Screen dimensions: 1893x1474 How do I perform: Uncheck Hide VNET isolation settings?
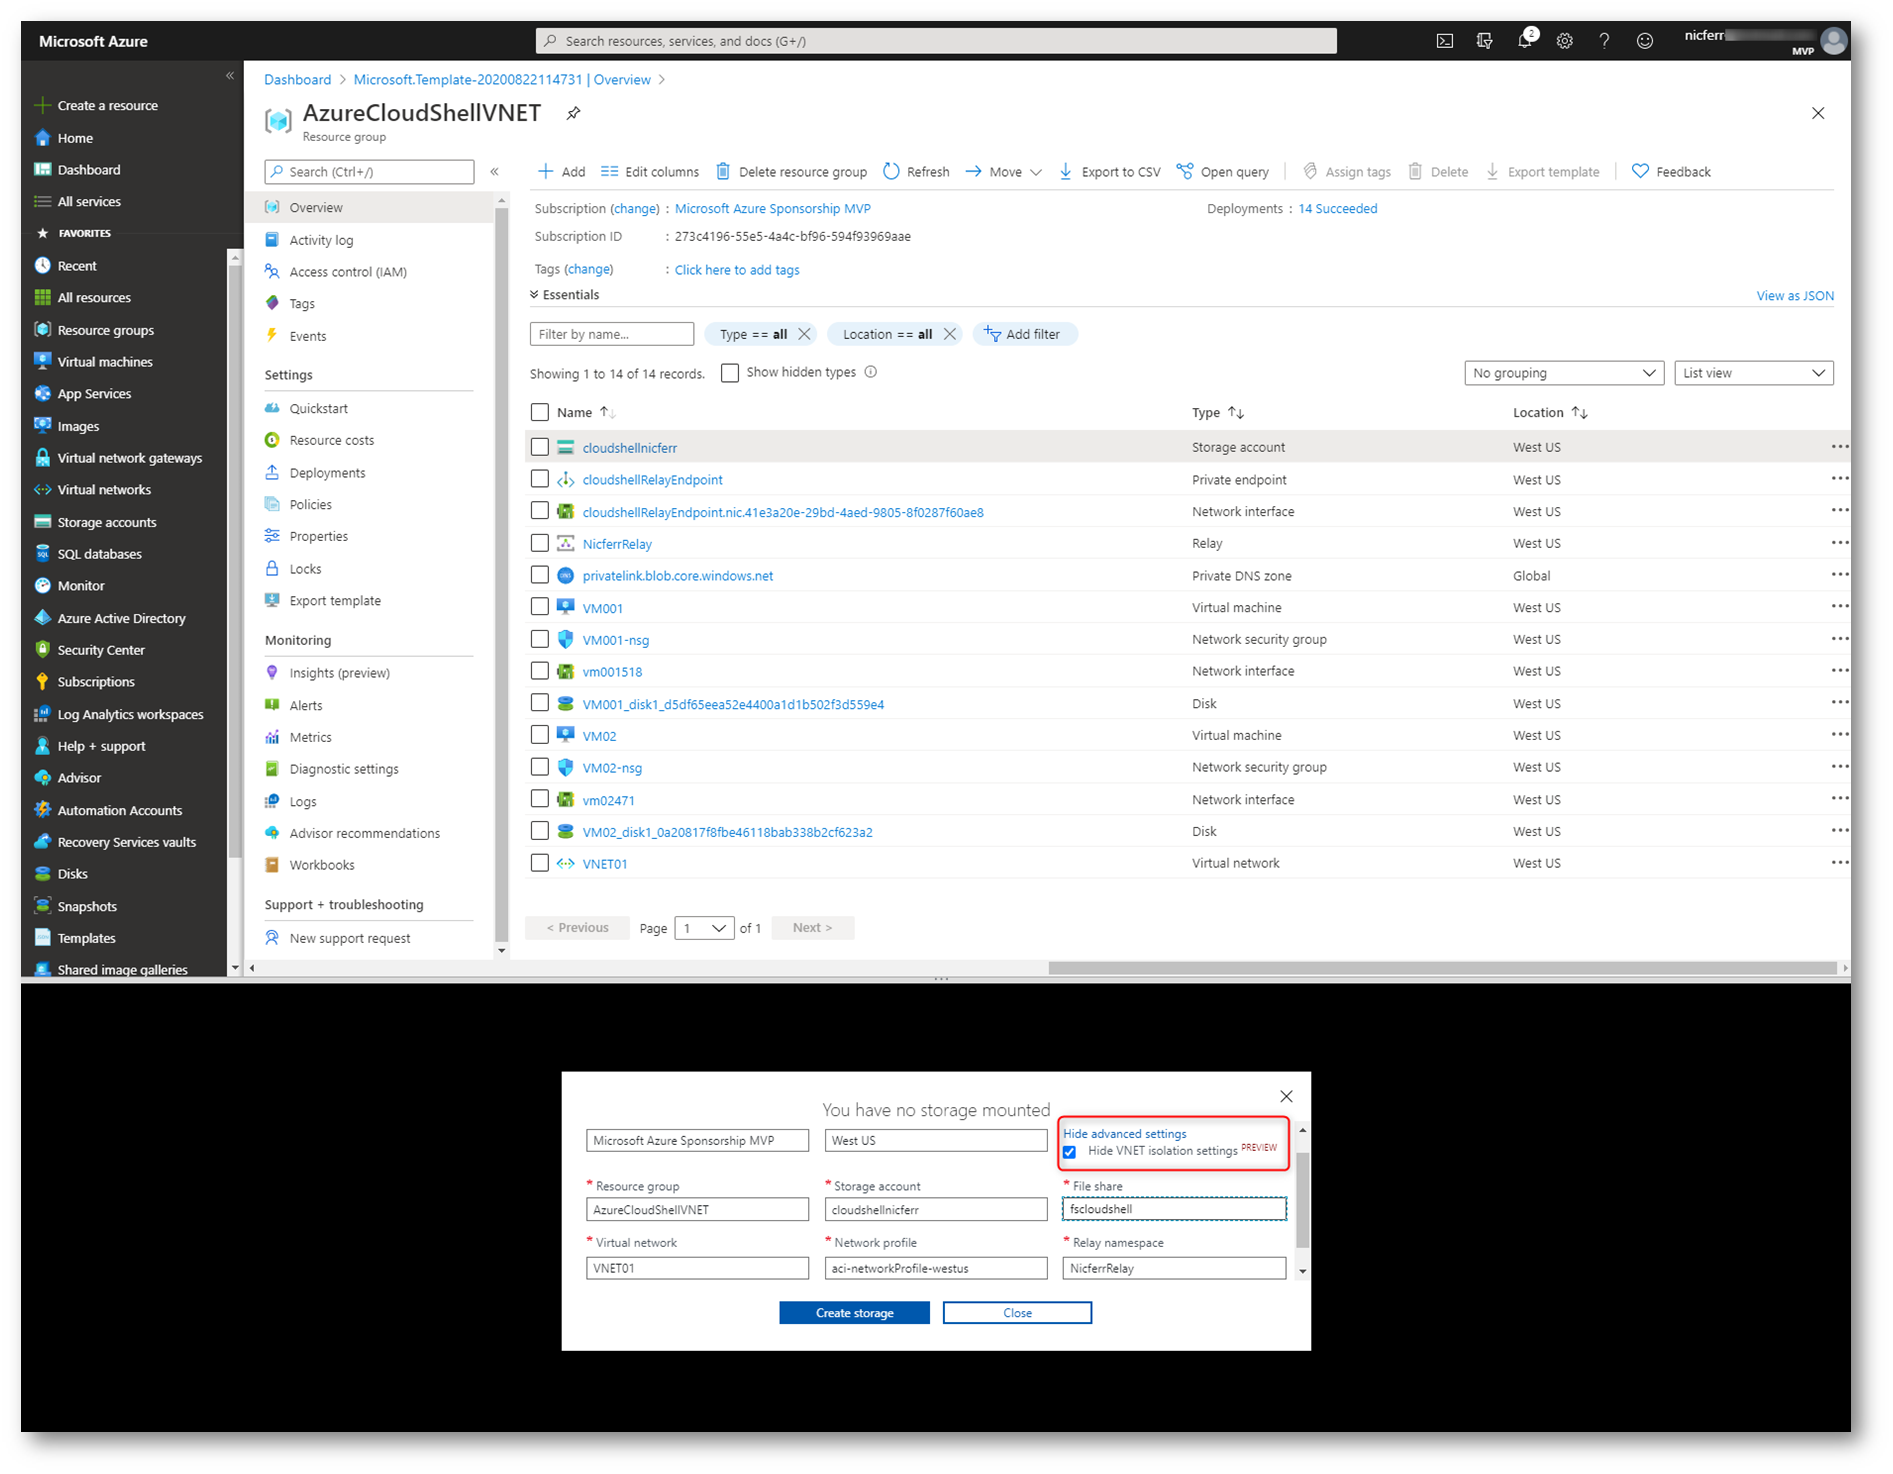click(1070, 1152)
